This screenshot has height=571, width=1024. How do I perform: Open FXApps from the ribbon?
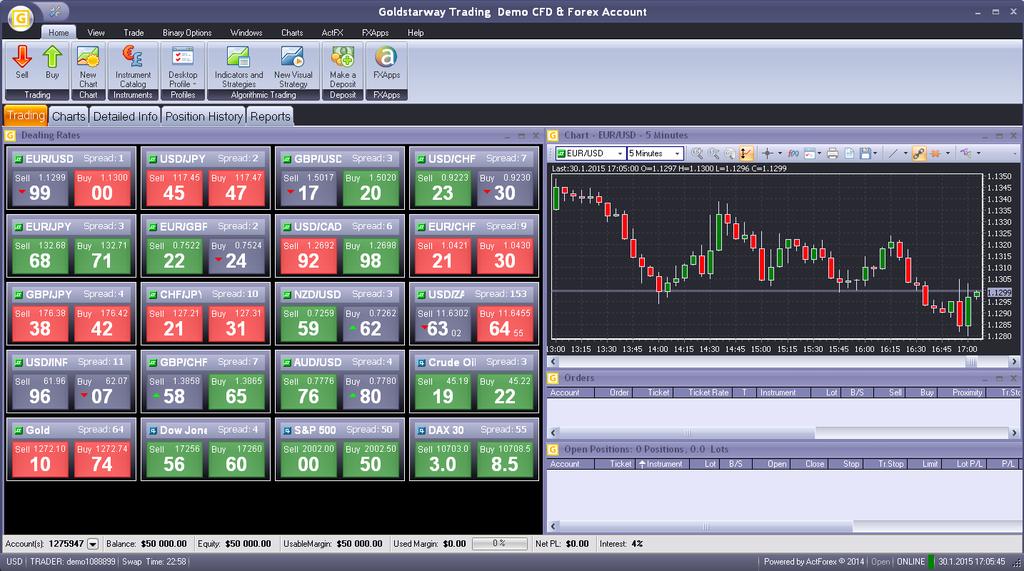point(387,63)
